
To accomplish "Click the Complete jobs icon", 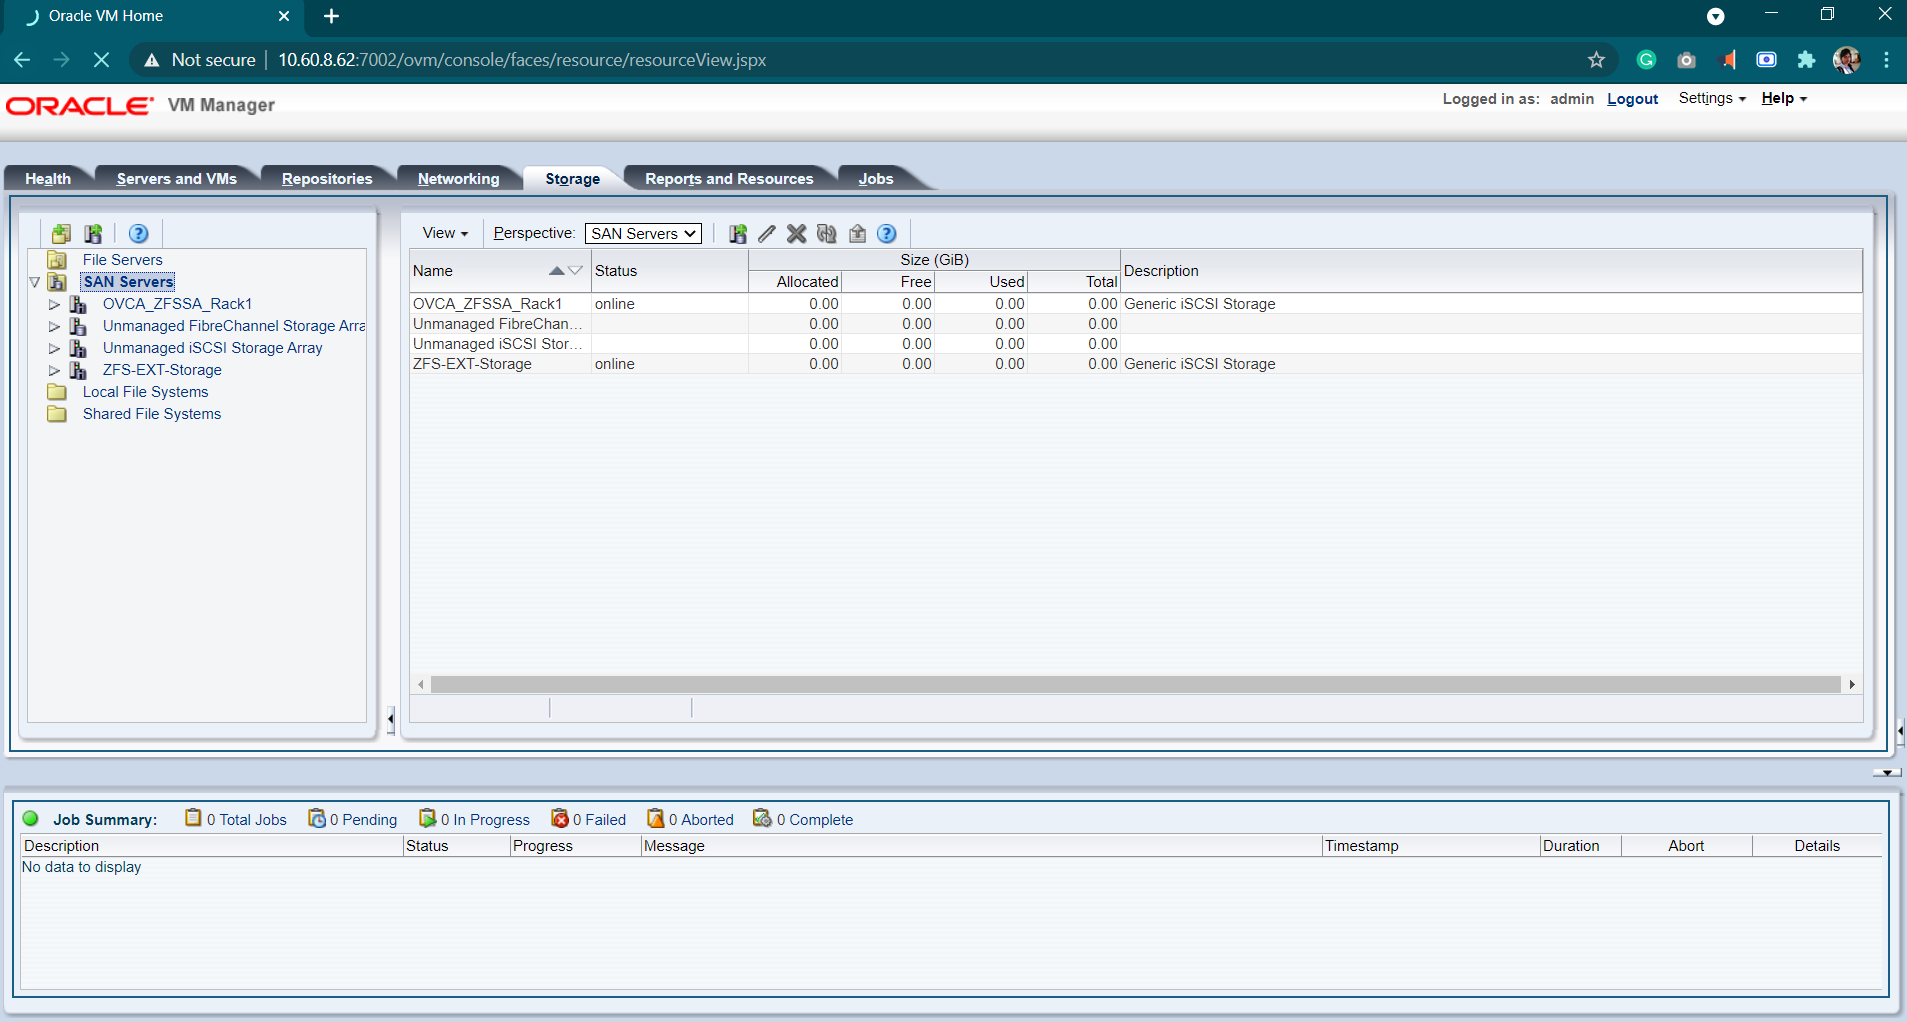I will pos(762,818).
